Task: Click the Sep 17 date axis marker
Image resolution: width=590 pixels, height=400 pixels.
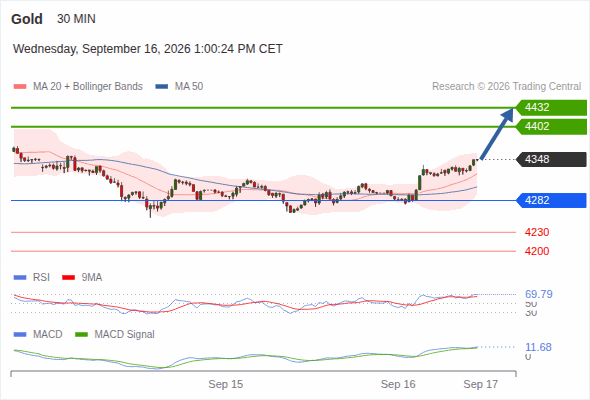Action: (481, 384)
